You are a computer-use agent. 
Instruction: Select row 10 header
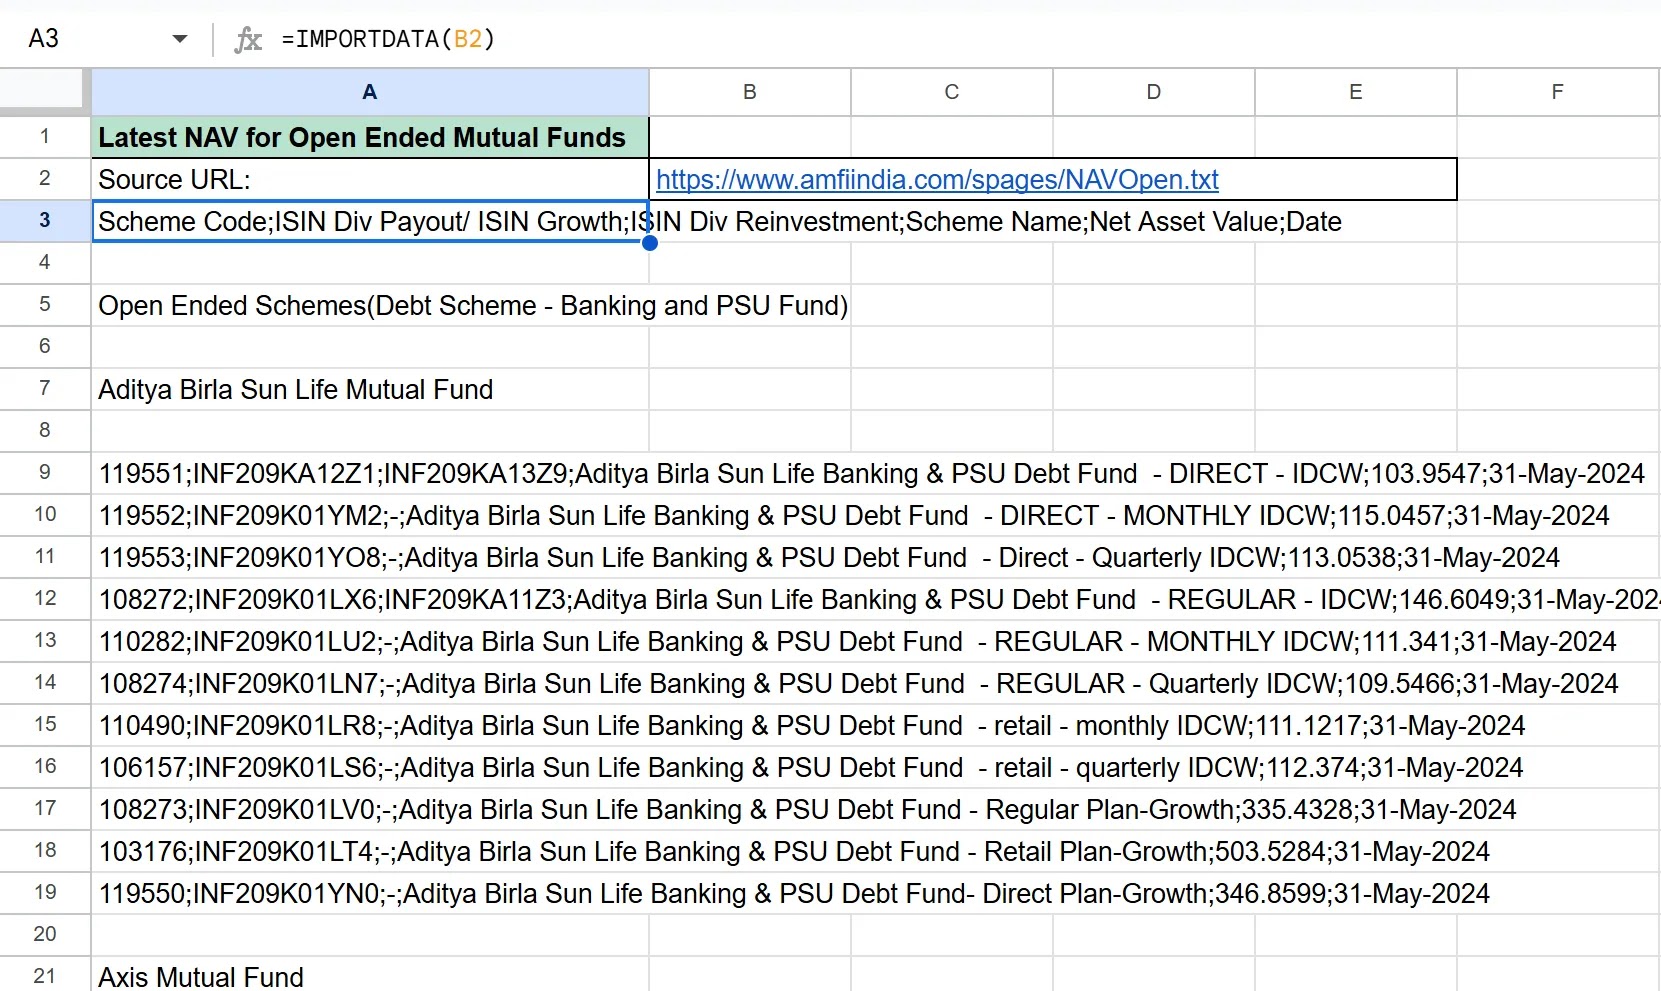click(45, 515)
